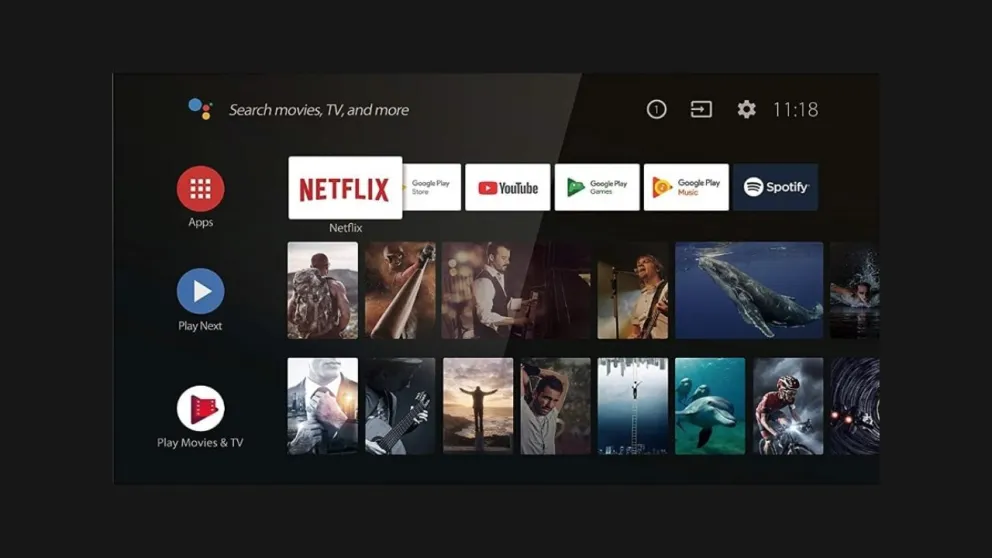Select the baseball bat player thumbnail
This screenshot has height=558, width=992.
point(400,290)
